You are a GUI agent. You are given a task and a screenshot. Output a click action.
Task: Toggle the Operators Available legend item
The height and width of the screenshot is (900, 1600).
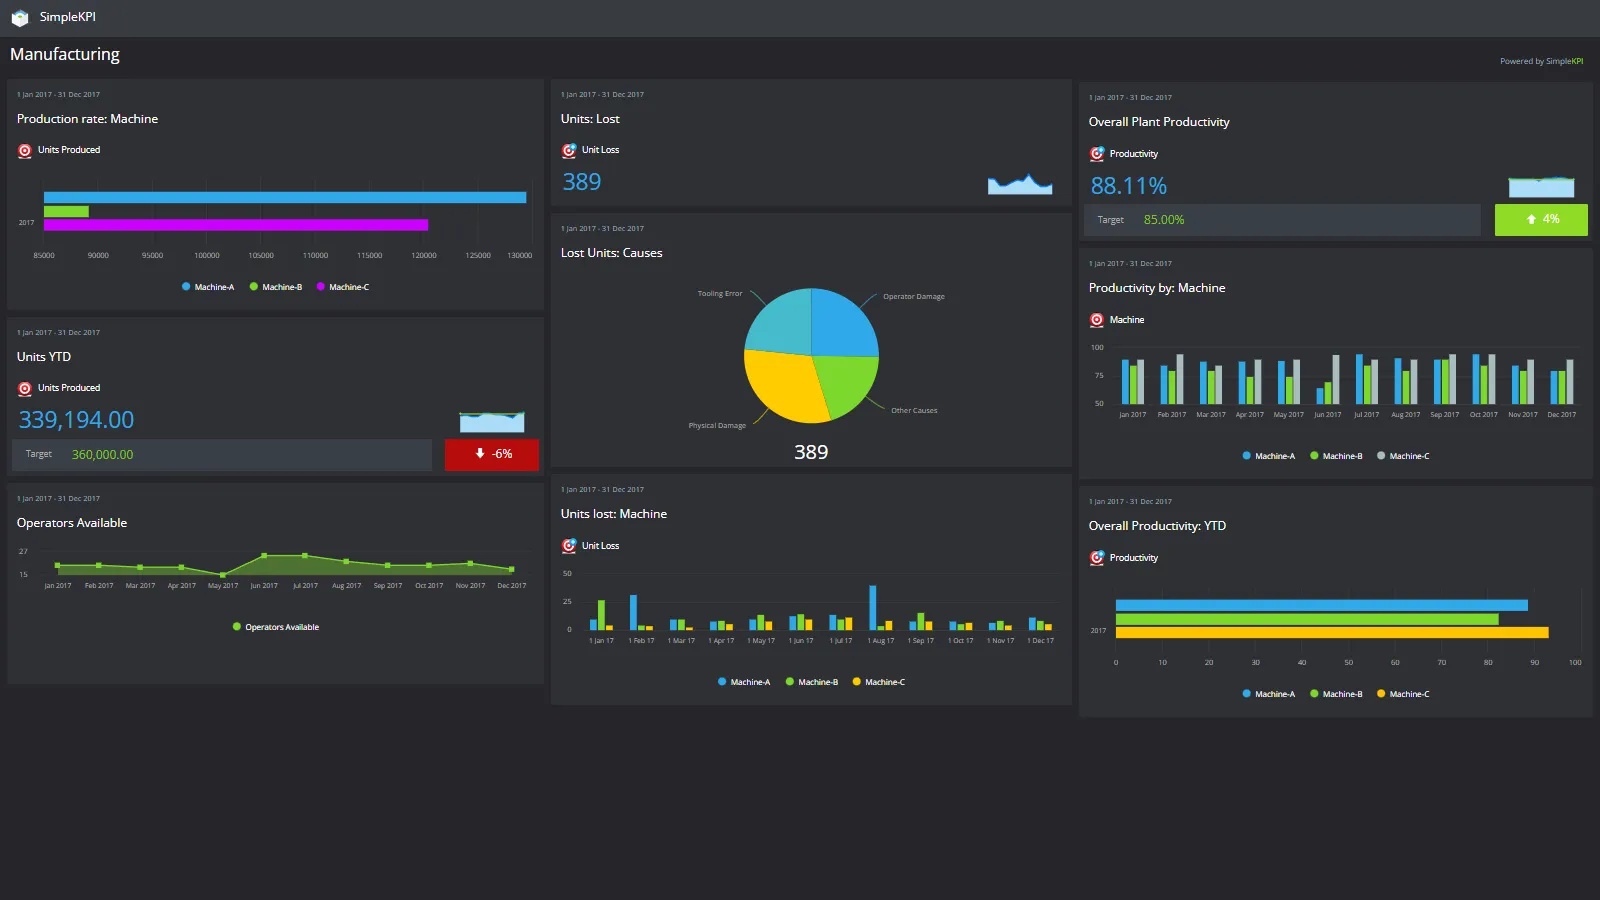pyautogui.click(x=275, y=626)
